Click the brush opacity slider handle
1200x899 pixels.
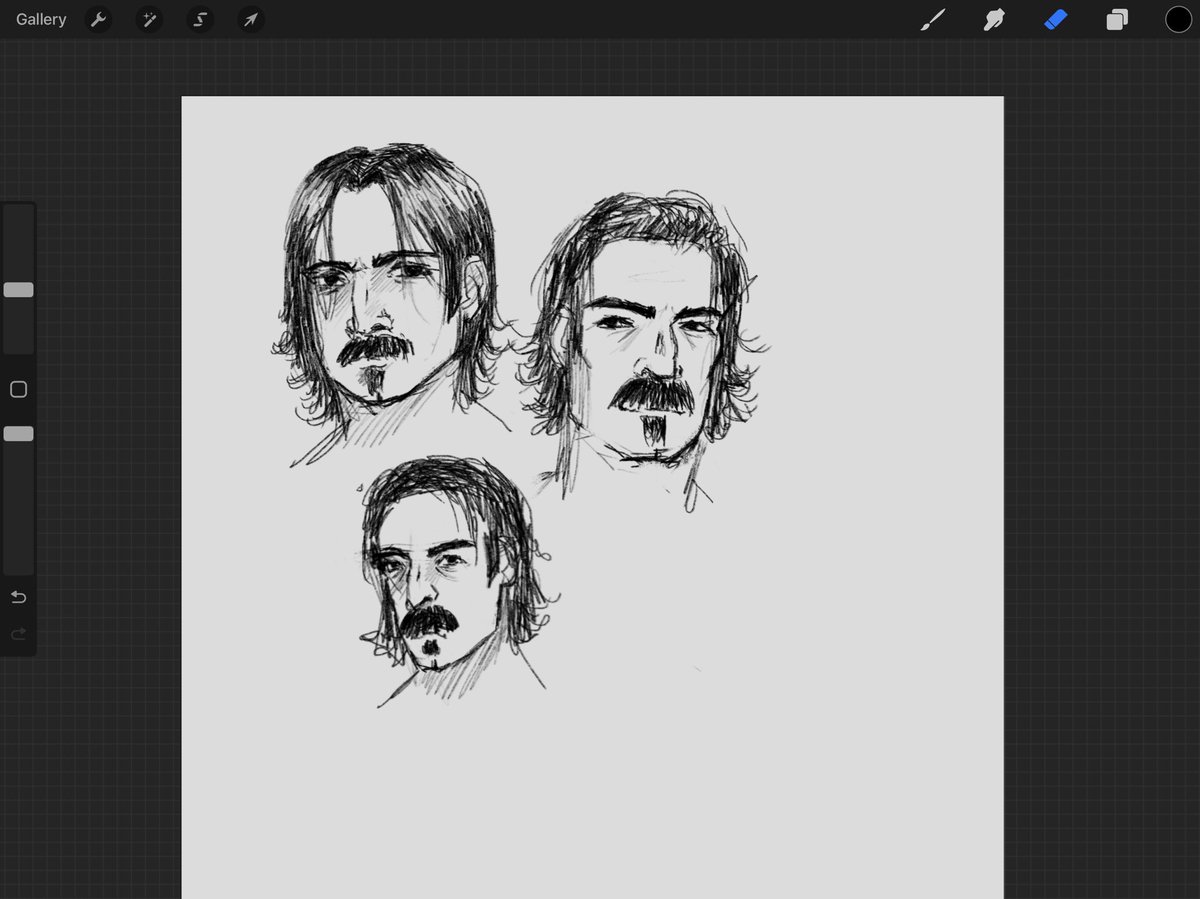pyautogui.click(x=18, y=434)
